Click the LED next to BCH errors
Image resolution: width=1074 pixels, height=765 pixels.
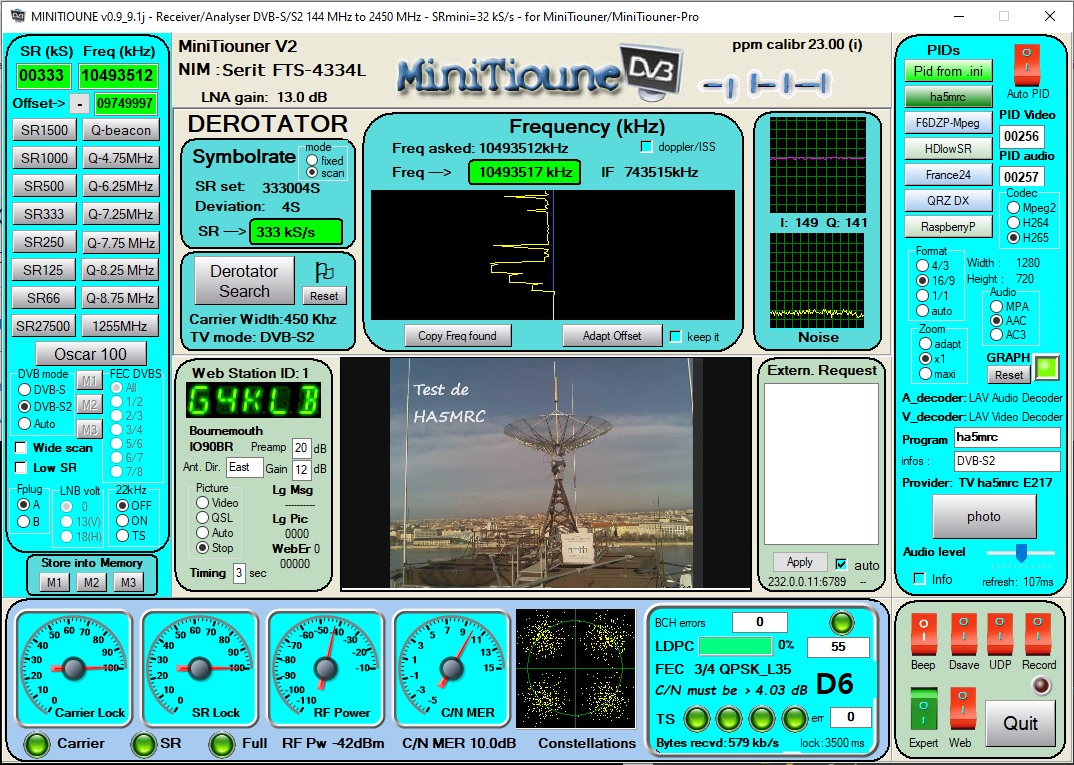842,623
